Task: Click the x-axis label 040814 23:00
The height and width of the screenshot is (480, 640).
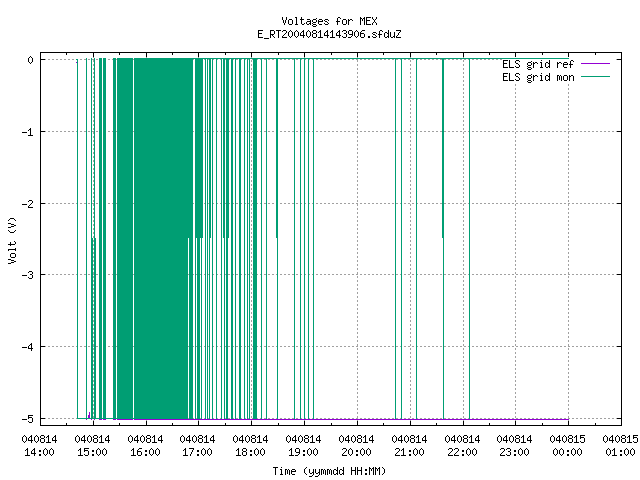Action: pos(515,446)
